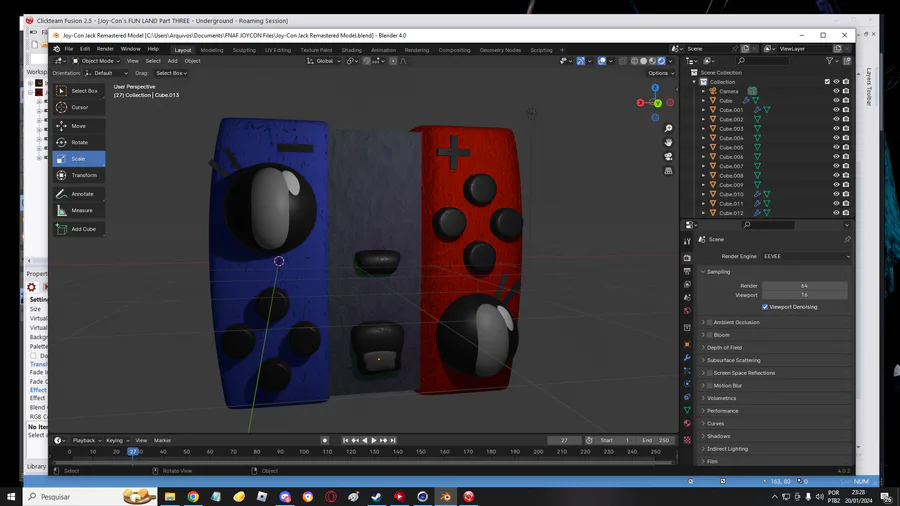Open the Render menu

pyautogui.click(x=105, y=49)
